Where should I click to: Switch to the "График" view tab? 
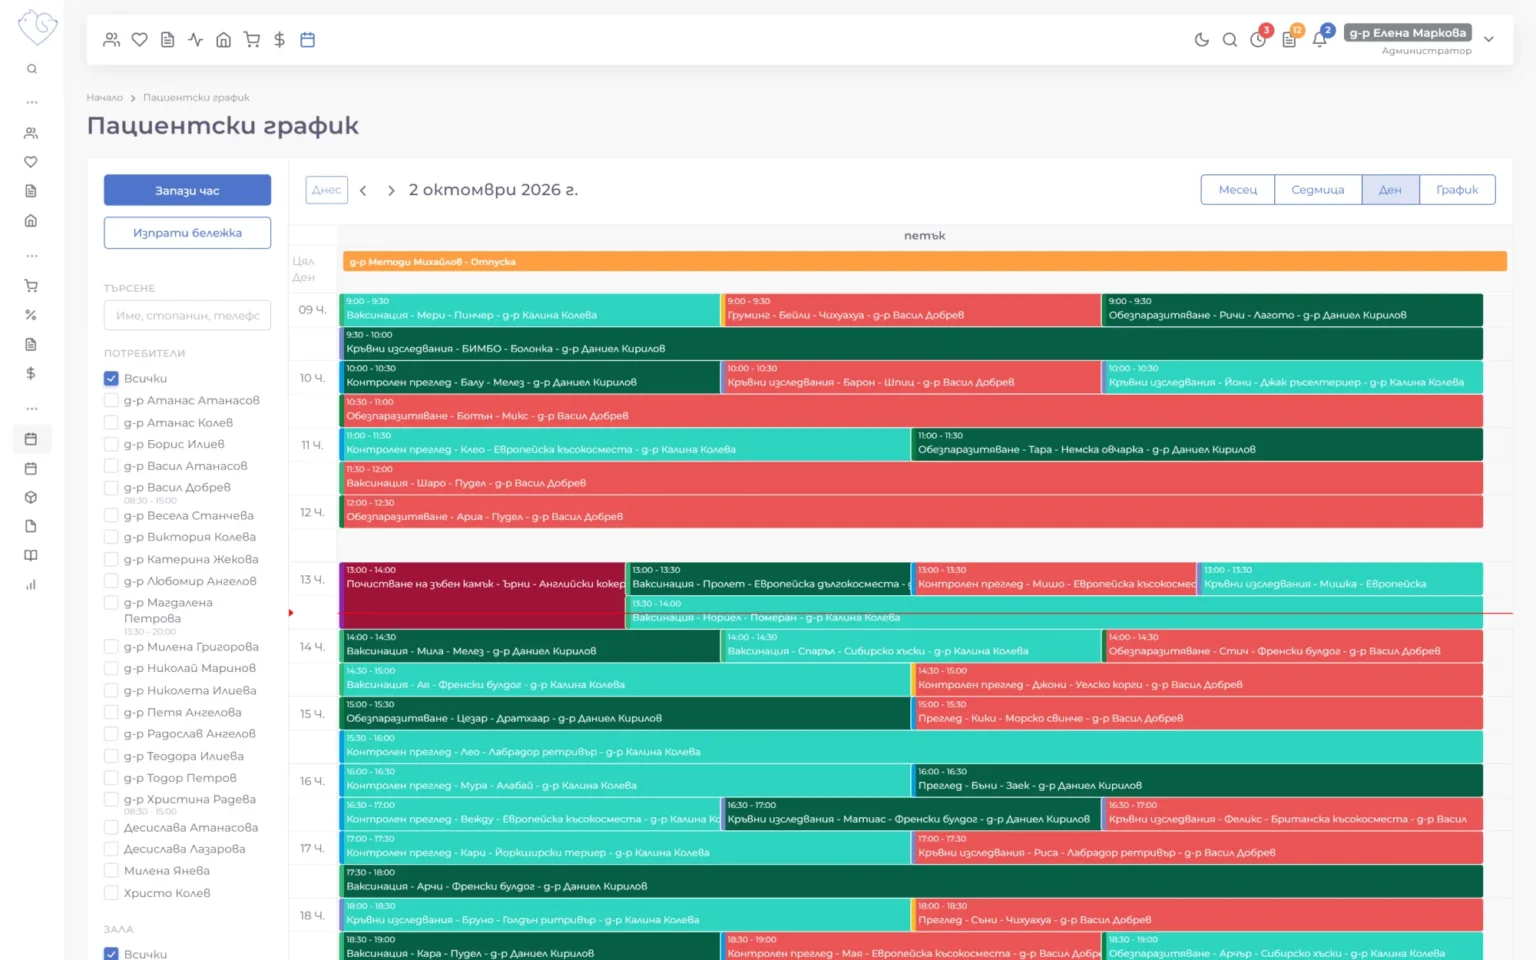point(1457,190)
